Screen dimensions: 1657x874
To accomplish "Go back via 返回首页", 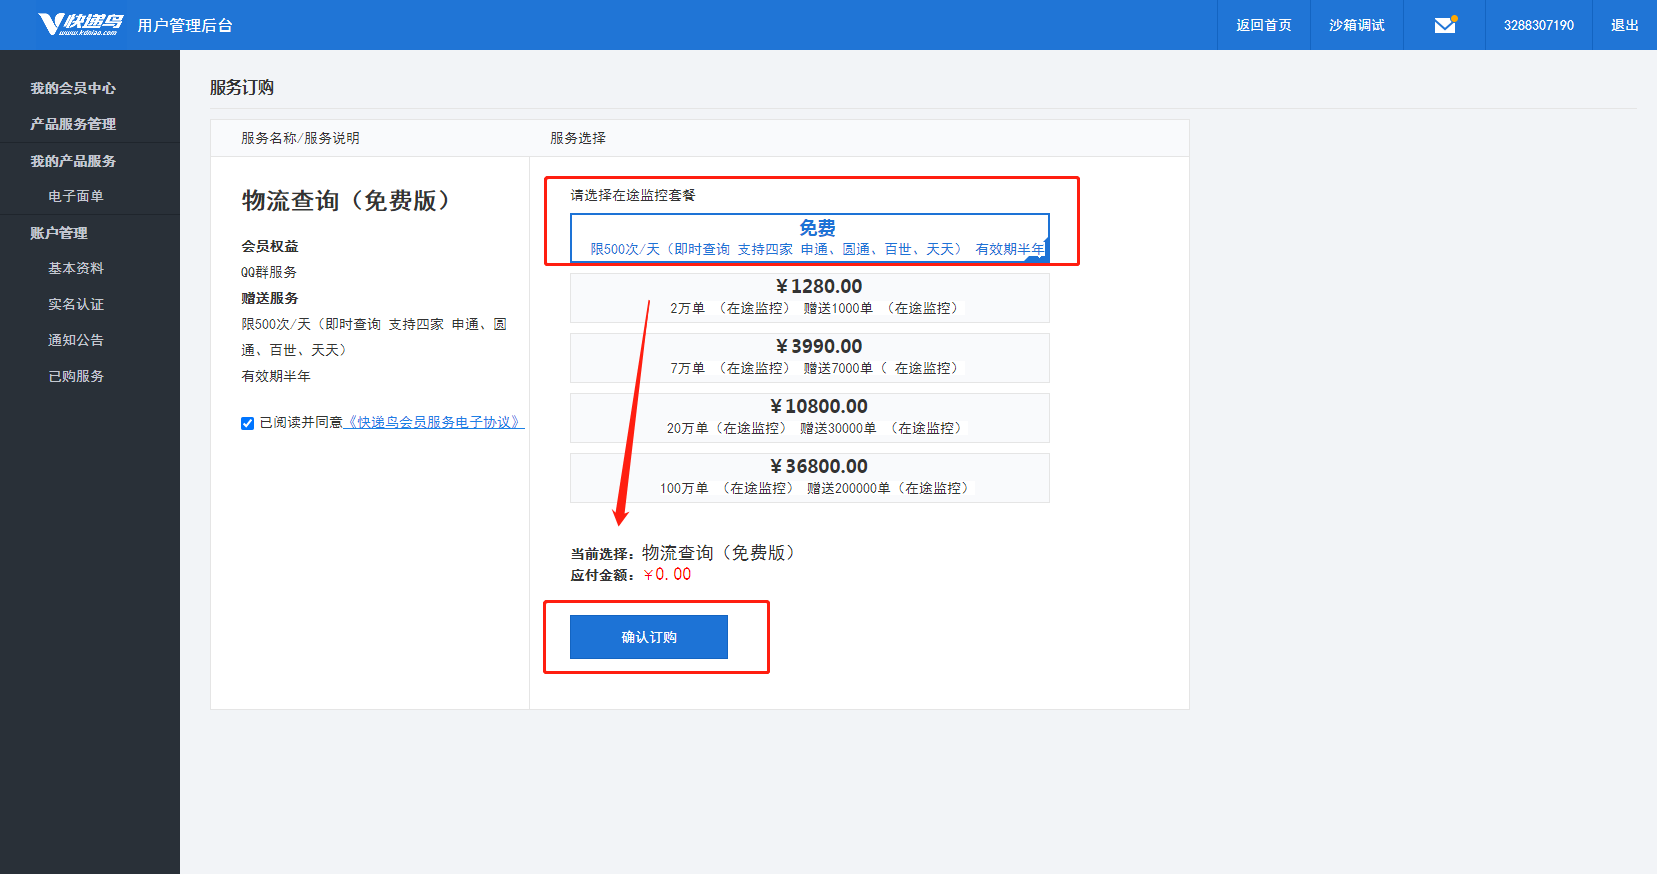I will pyautogui.click(x=1263, y=25).
